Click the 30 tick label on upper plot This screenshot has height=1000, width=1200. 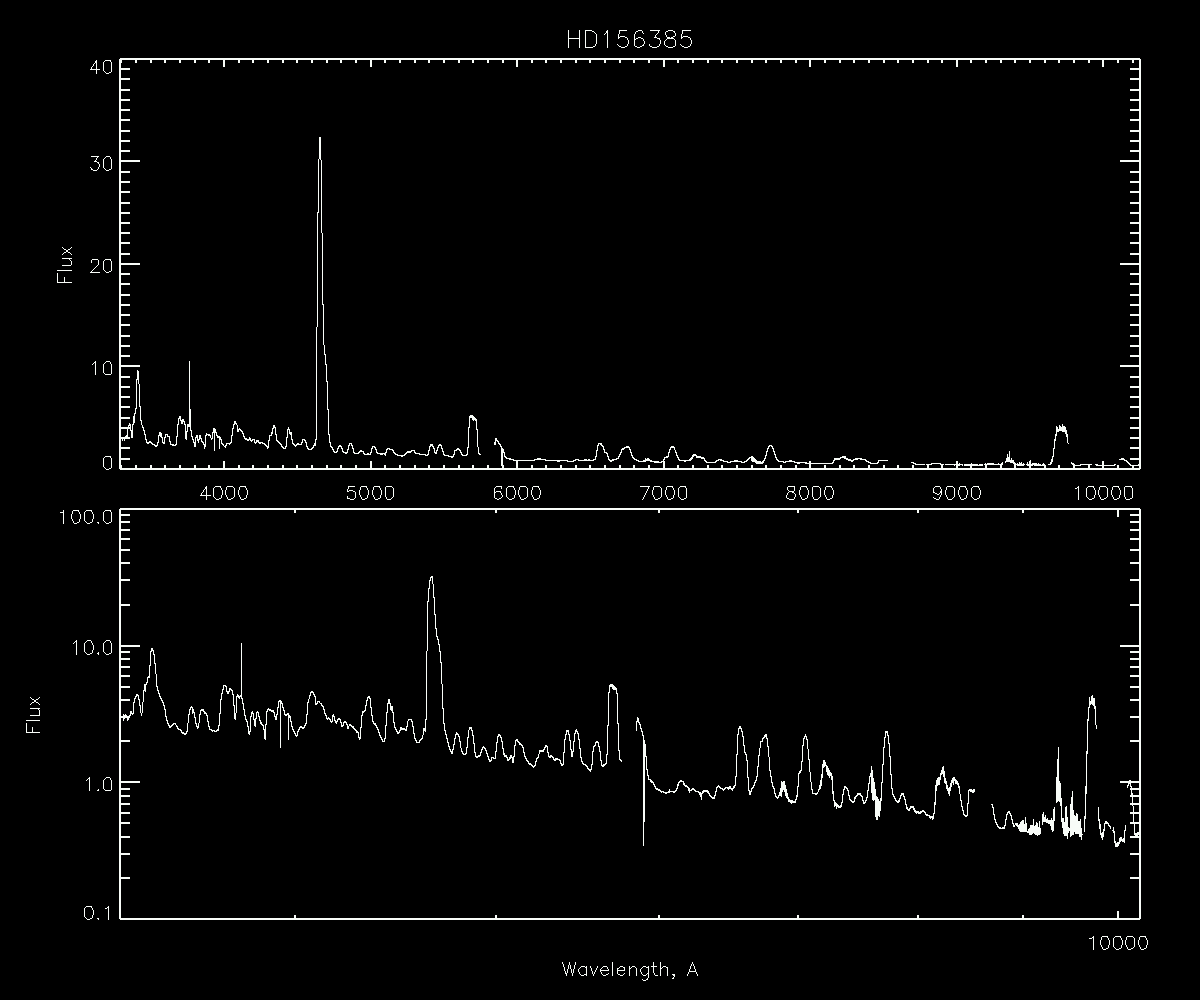click(99, 162)
